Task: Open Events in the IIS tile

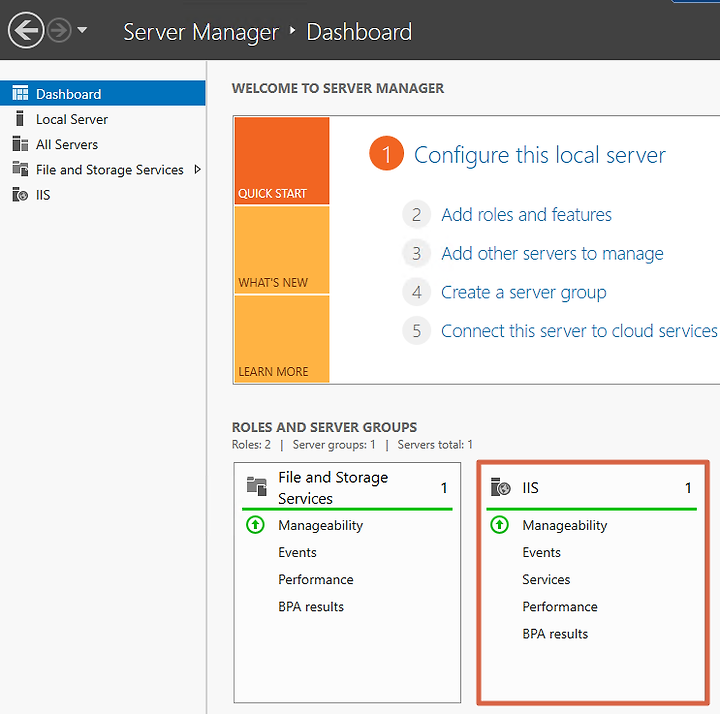Action: [x=541, y=552]
